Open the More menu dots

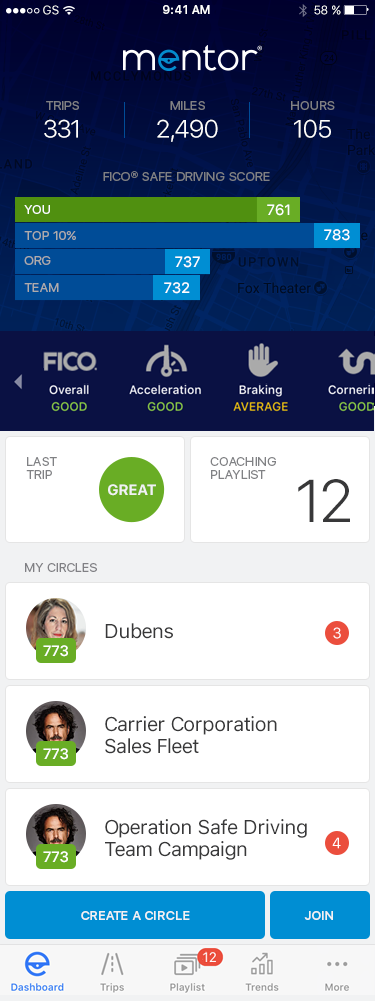pyautogui.click(x=337, y=964)
